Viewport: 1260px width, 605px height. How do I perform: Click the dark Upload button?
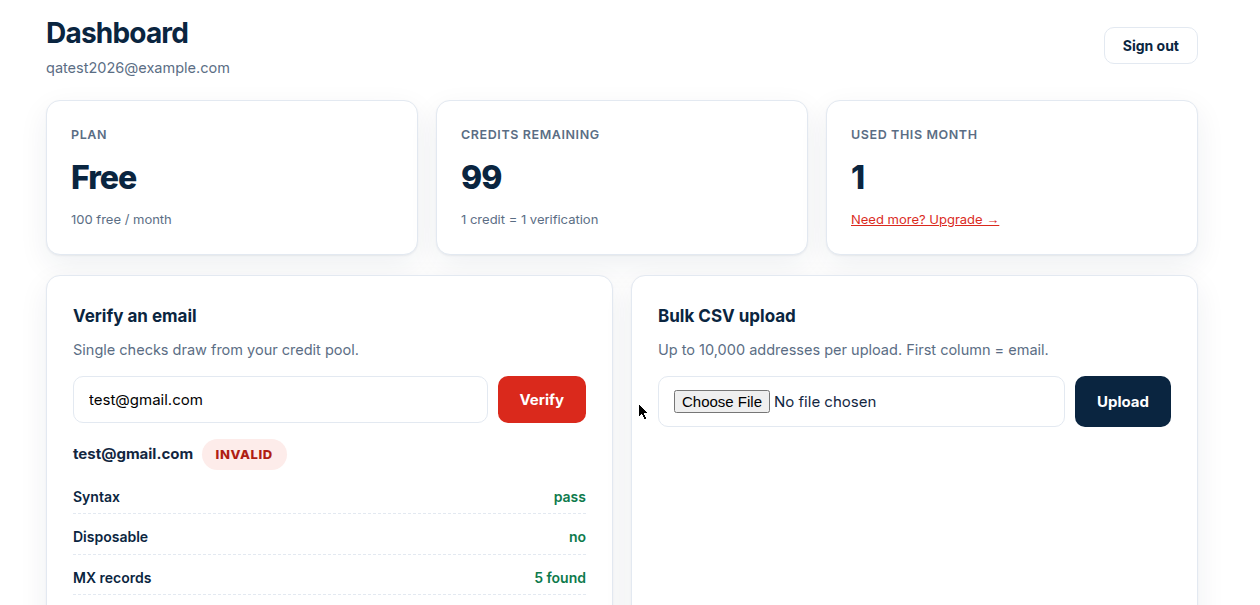click(x=1122, y=402)
